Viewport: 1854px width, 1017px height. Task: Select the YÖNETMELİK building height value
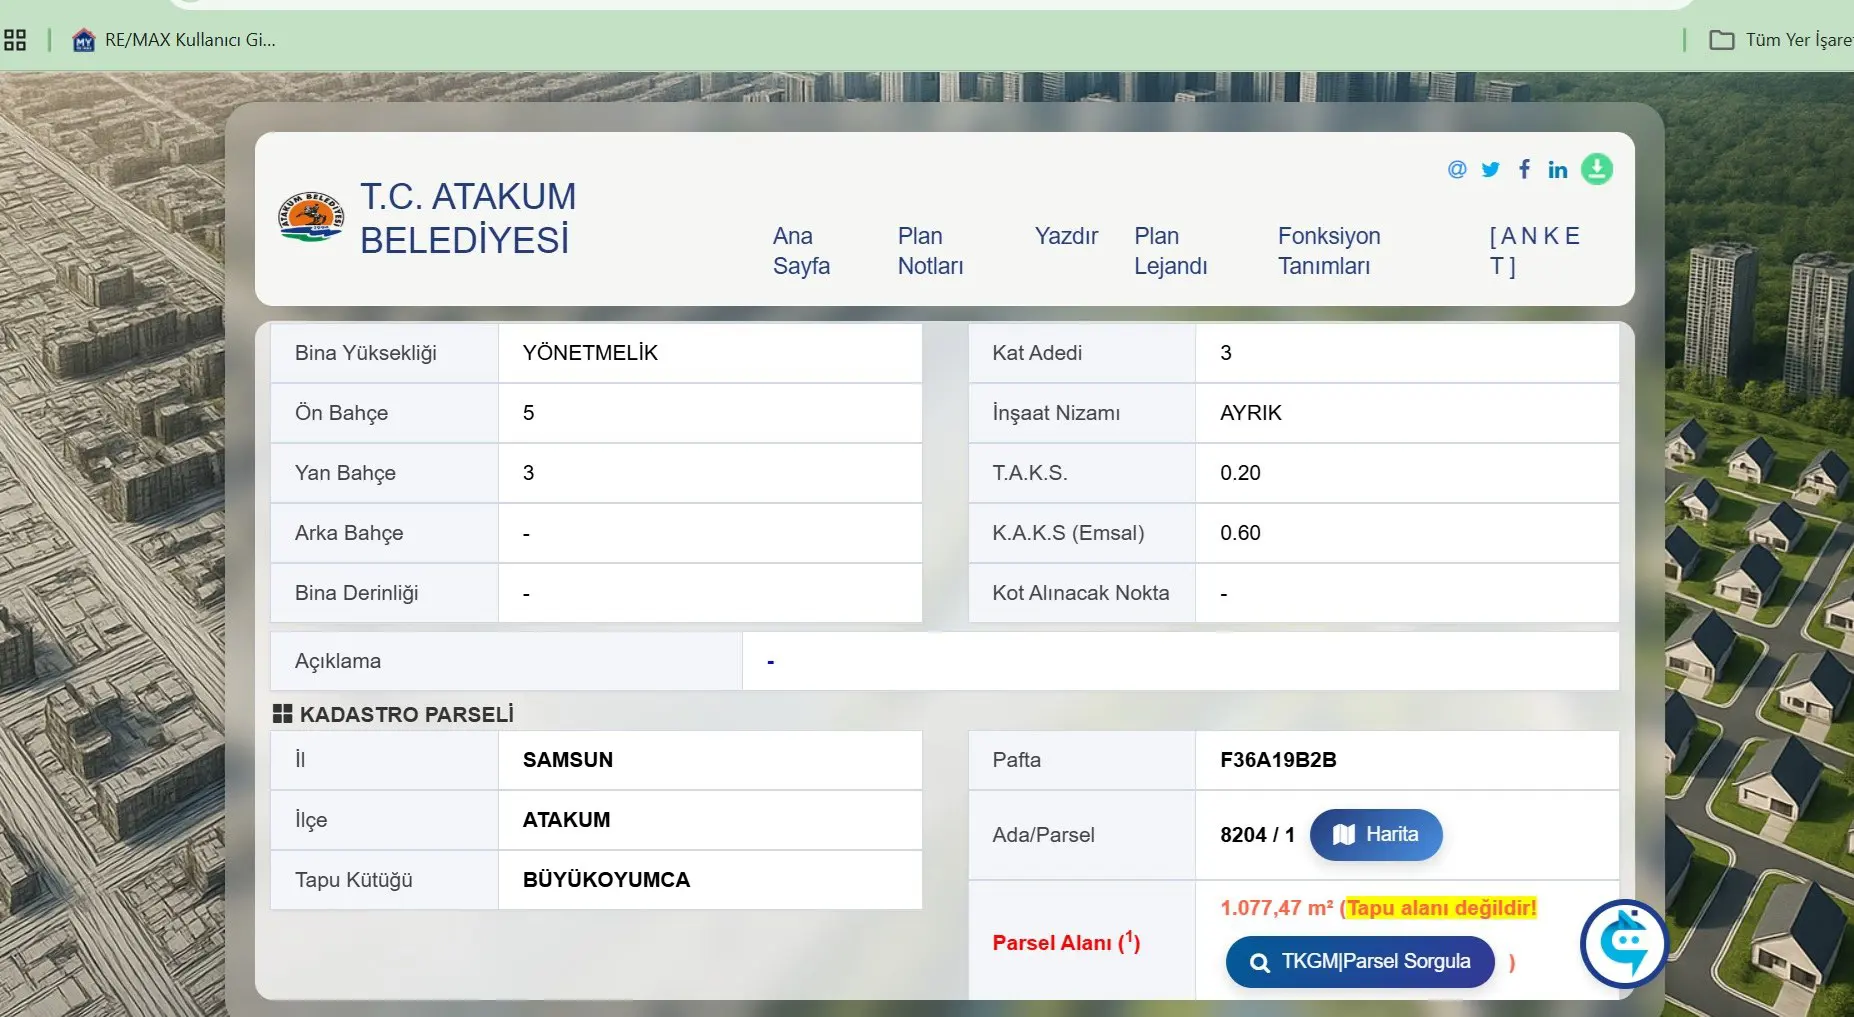coord(590,353)
